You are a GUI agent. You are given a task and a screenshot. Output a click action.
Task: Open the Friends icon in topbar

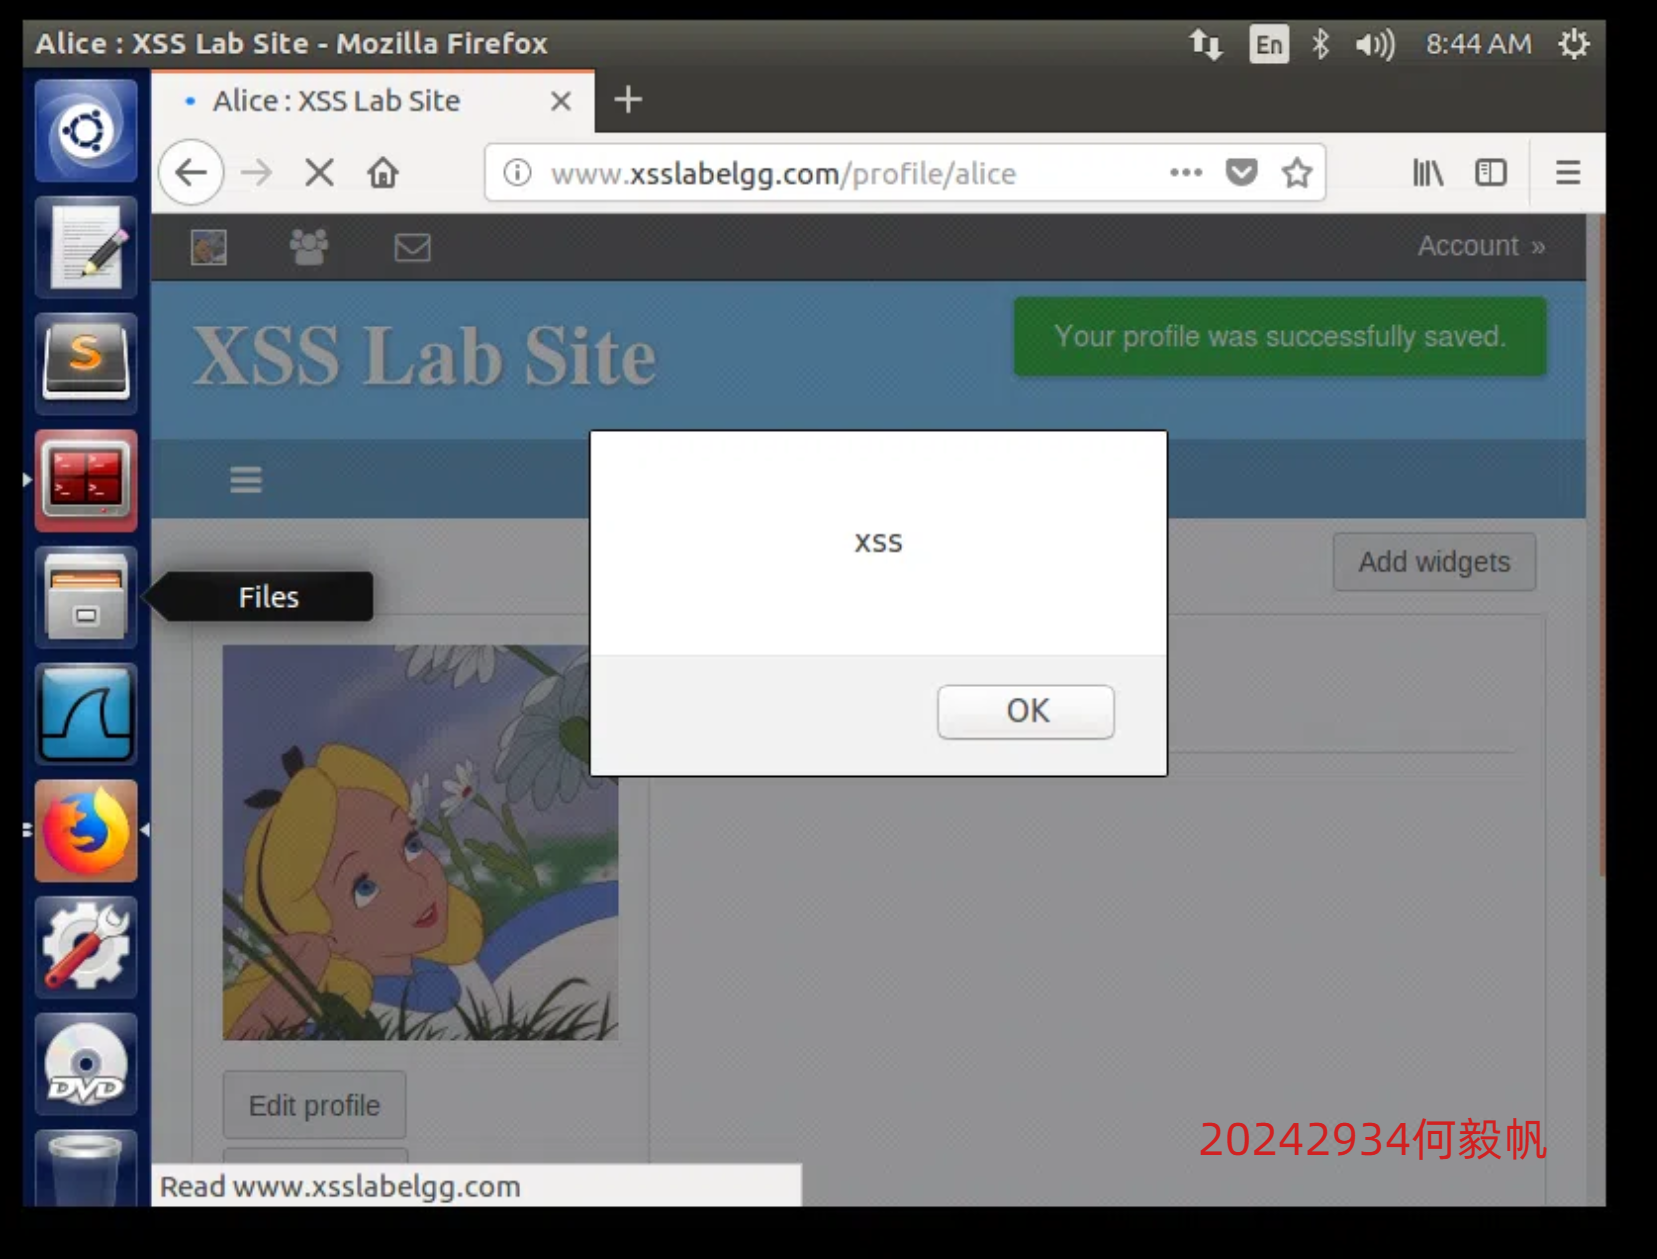tap(309, 247)
